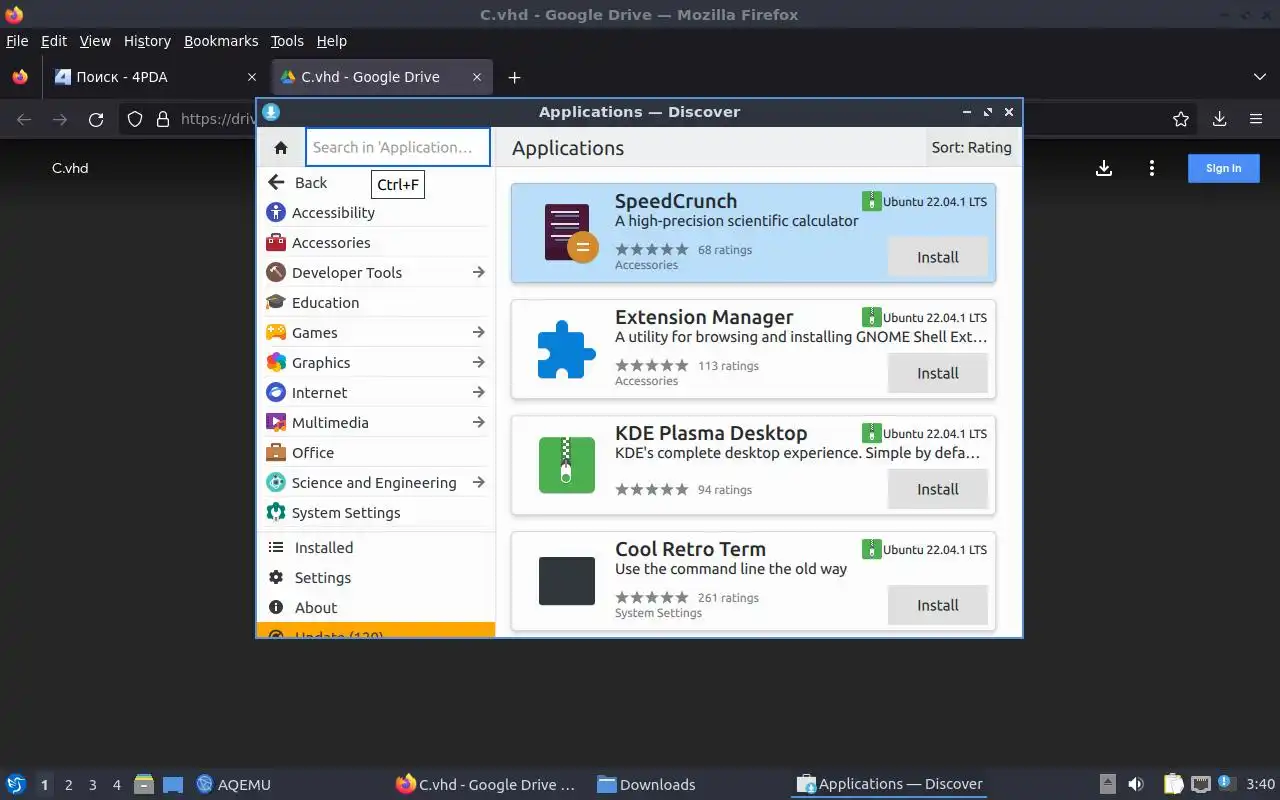Image resolution: width=1280 pixels, height=800 pixels.
Task: Click the search field in Discover
Action: (398, 147)
